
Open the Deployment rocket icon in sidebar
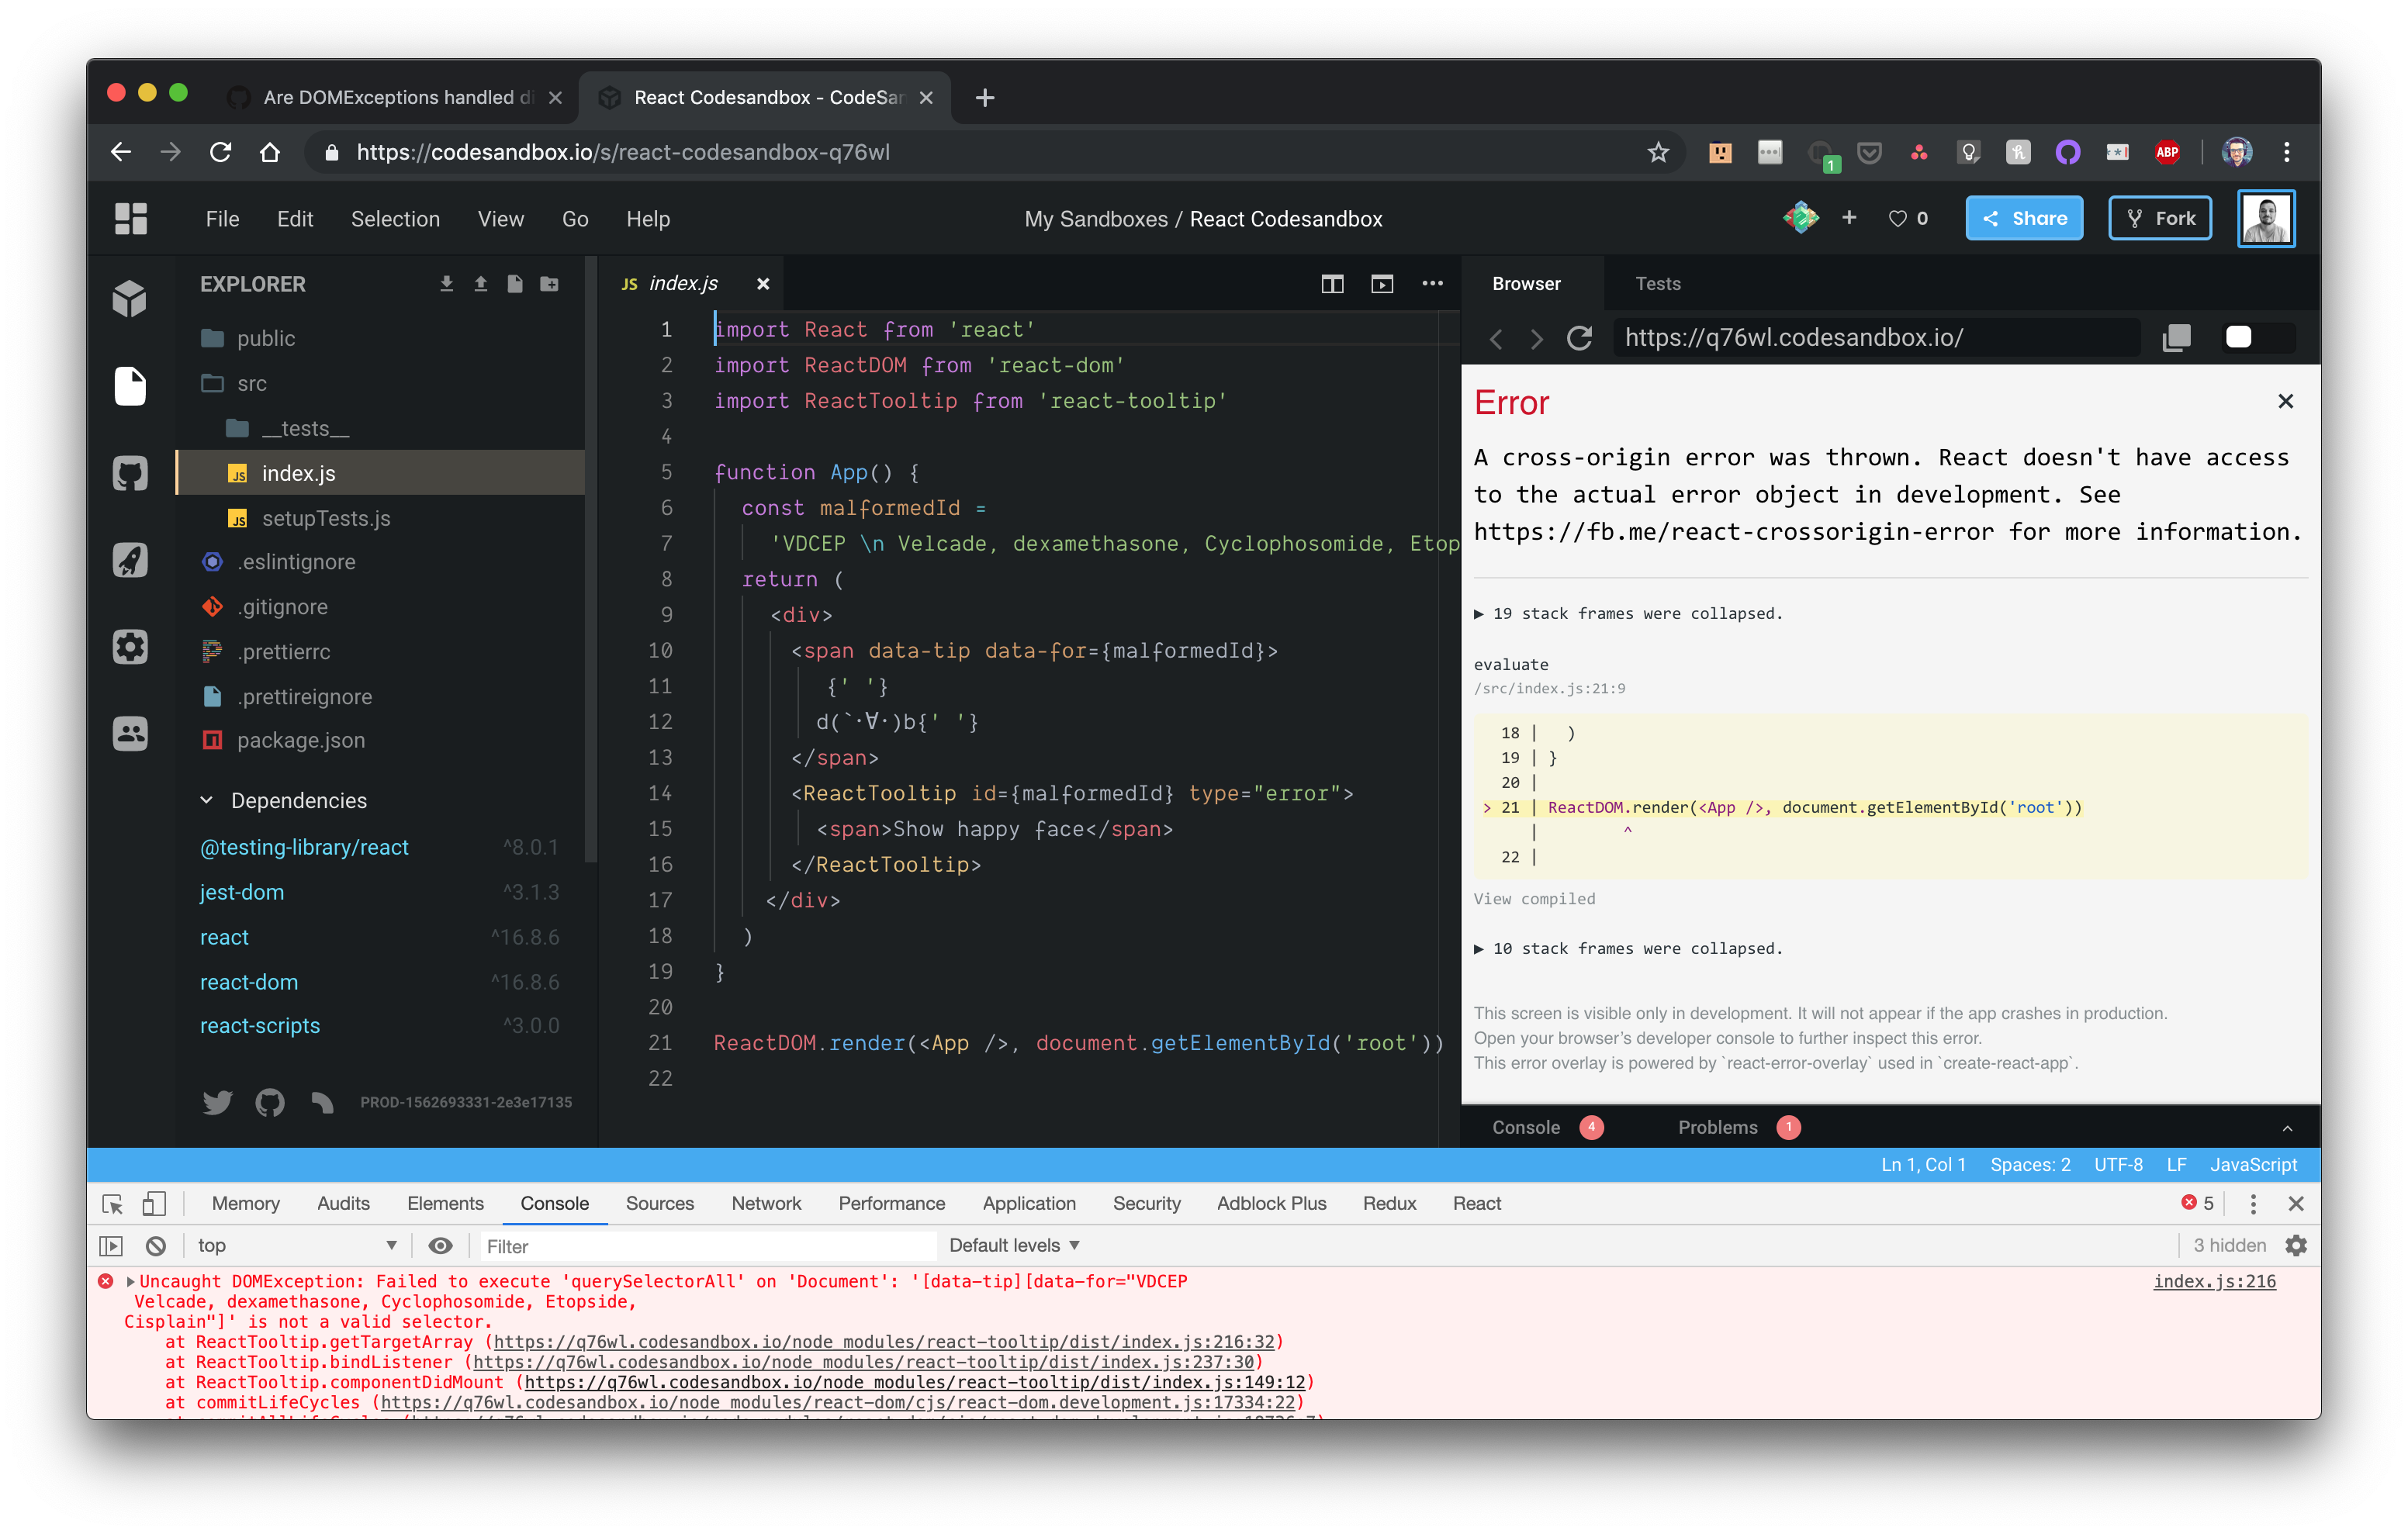pos(130,560)
